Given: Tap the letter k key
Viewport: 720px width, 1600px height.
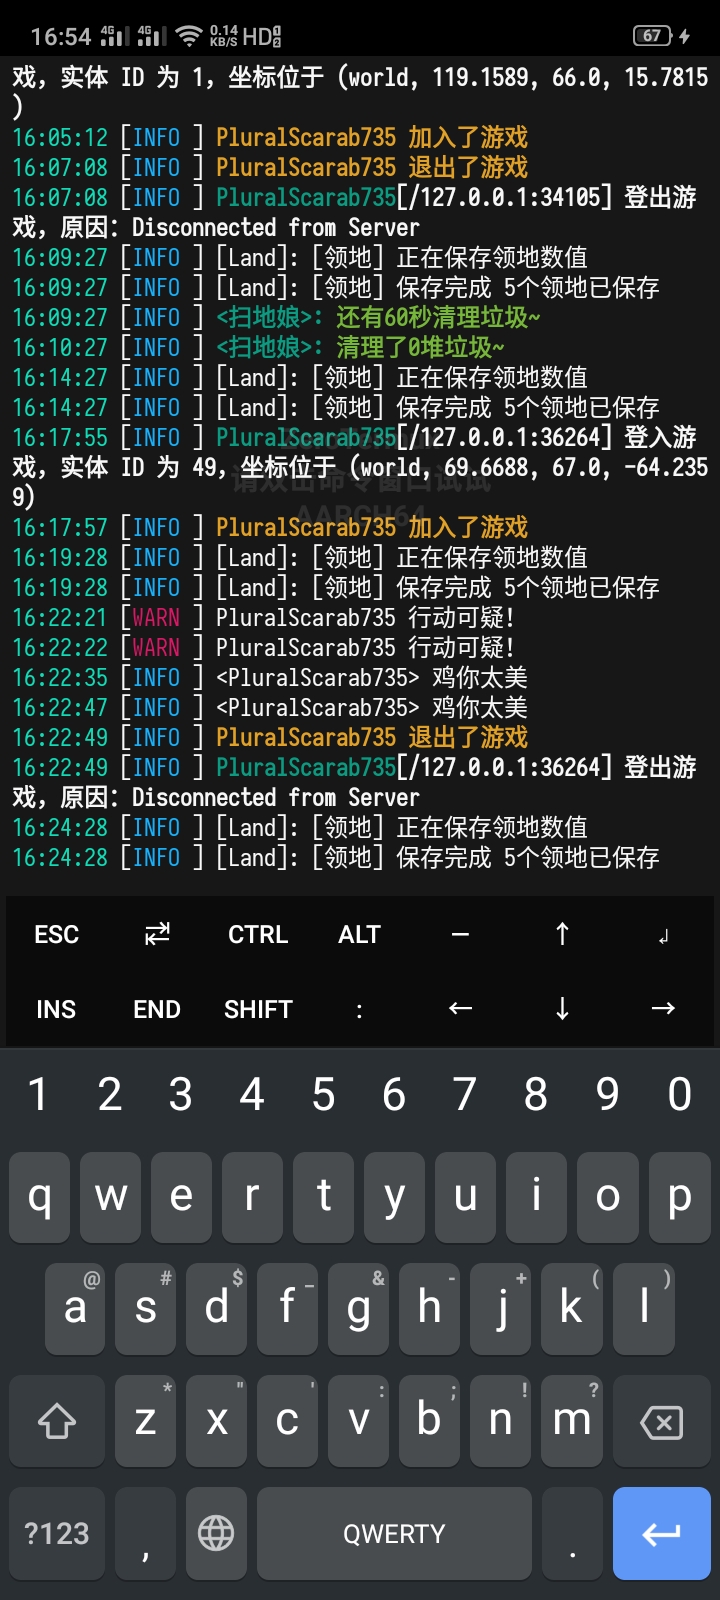Looking at the screenshot, I should point(572,1309).
